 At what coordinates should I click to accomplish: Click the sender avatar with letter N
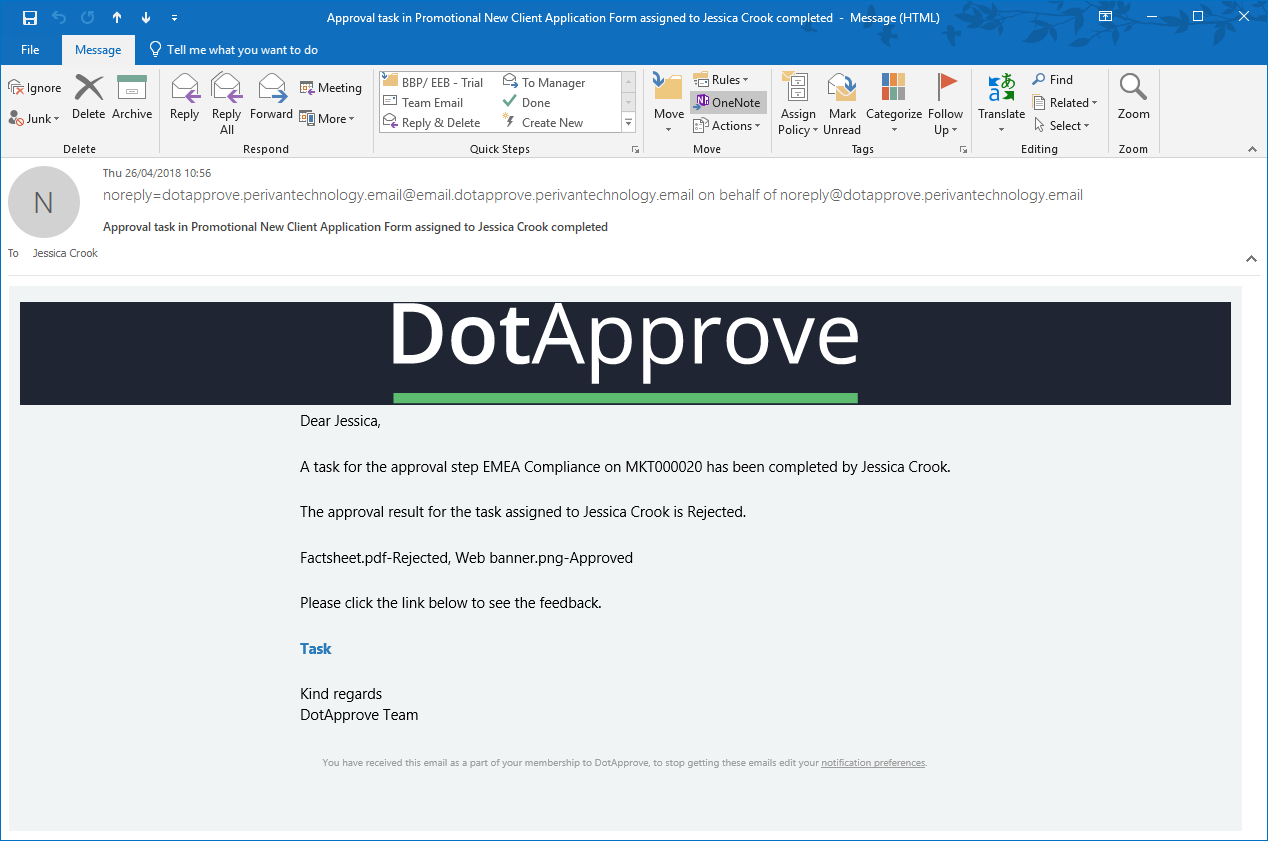[43, 203]
